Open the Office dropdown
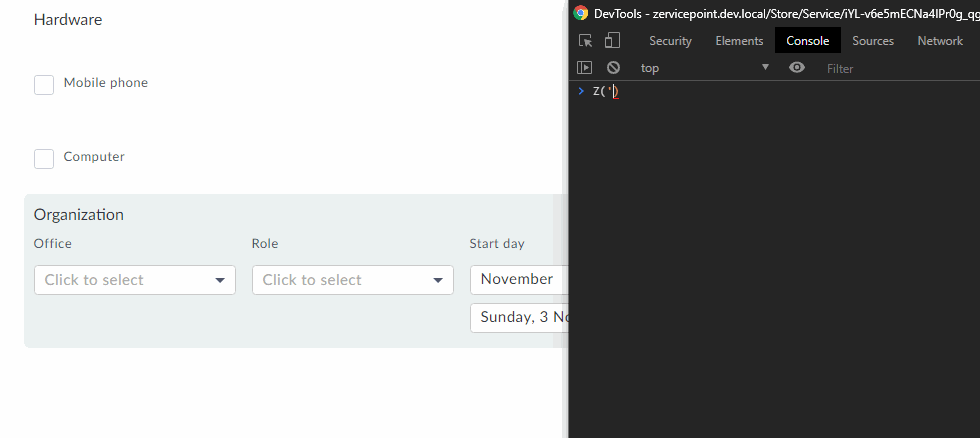The image size is (980, 438). 135,280
